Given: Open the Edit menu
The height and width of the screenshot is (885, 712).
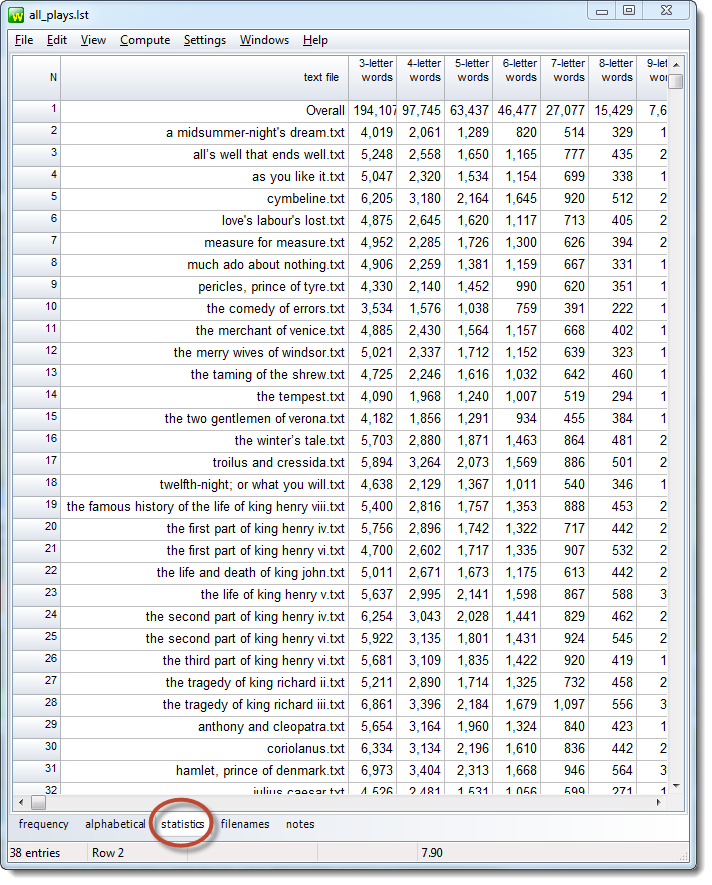Looking at the screenshot, I should [x=57, y=40].
